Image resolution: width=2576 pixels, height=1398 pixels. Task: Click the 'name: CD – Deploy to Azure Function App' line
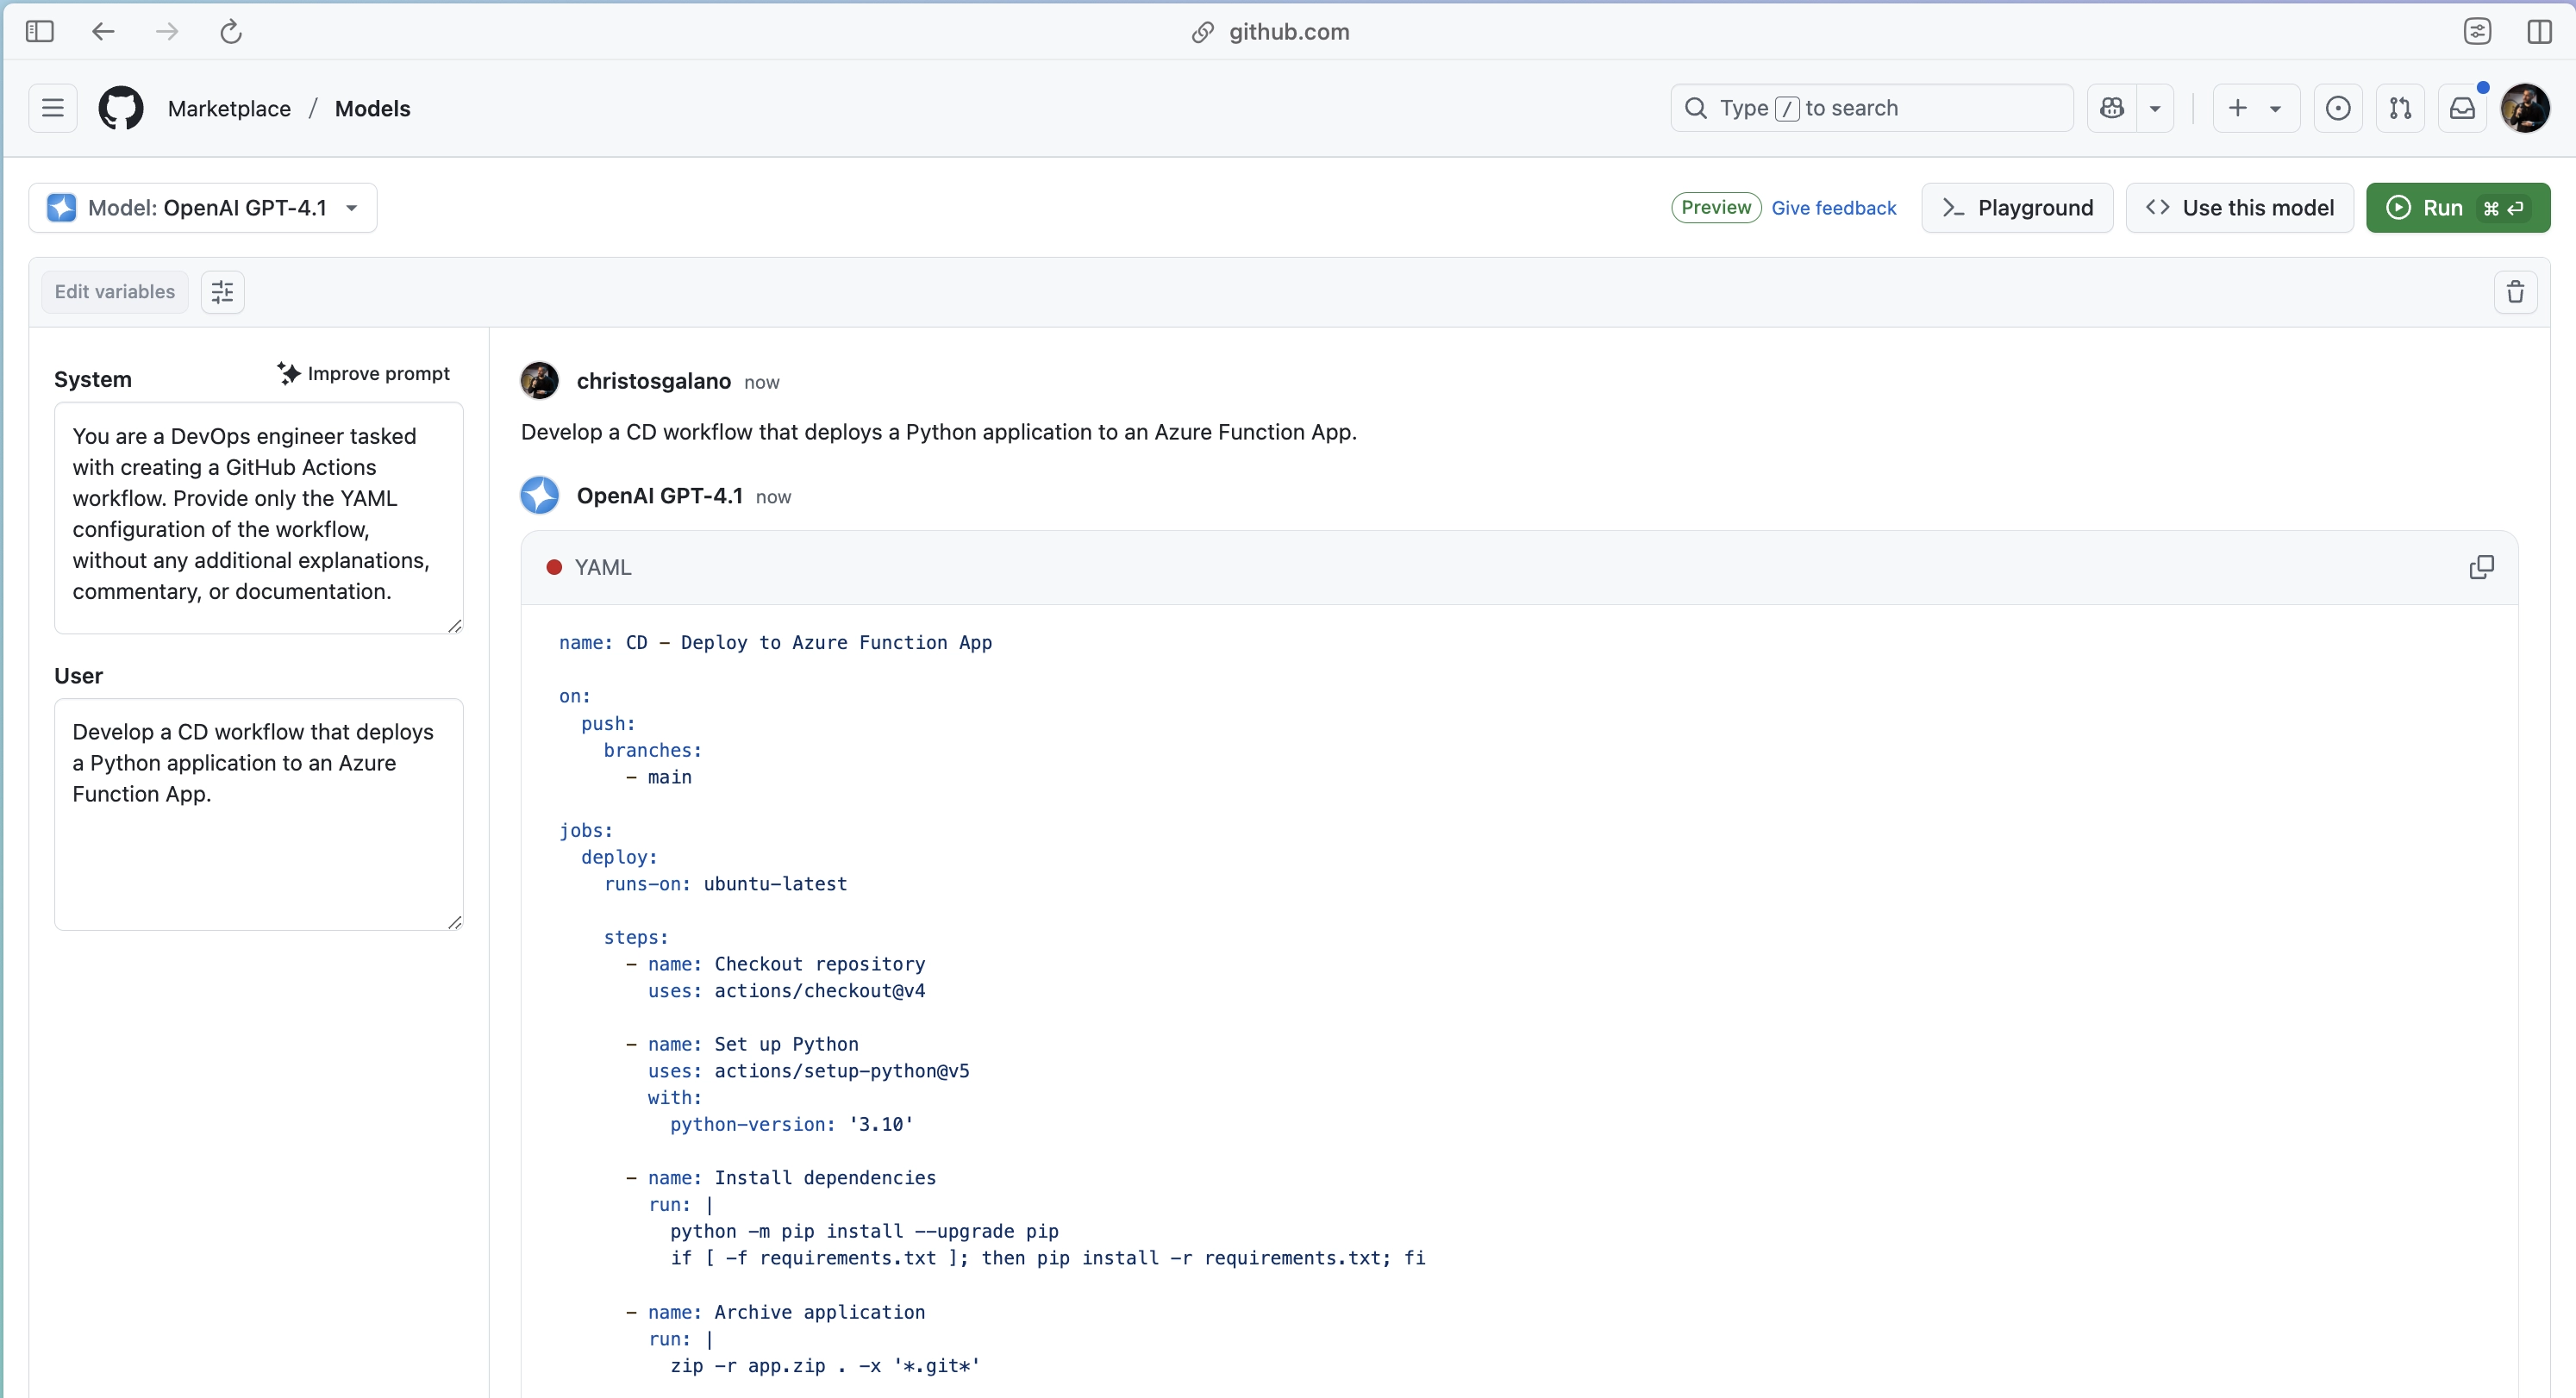[775, 643]
